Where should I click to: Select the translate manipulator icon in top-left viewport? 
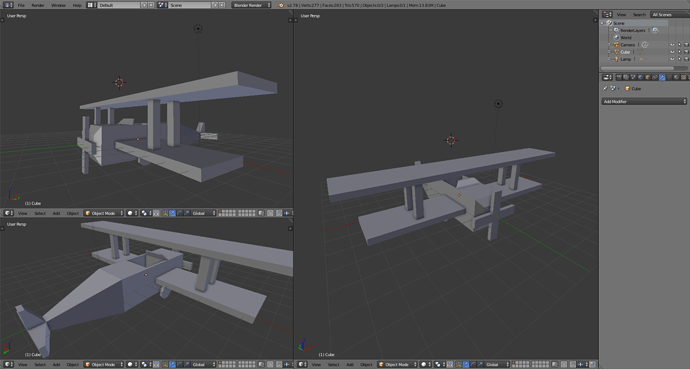click(172, 213)
